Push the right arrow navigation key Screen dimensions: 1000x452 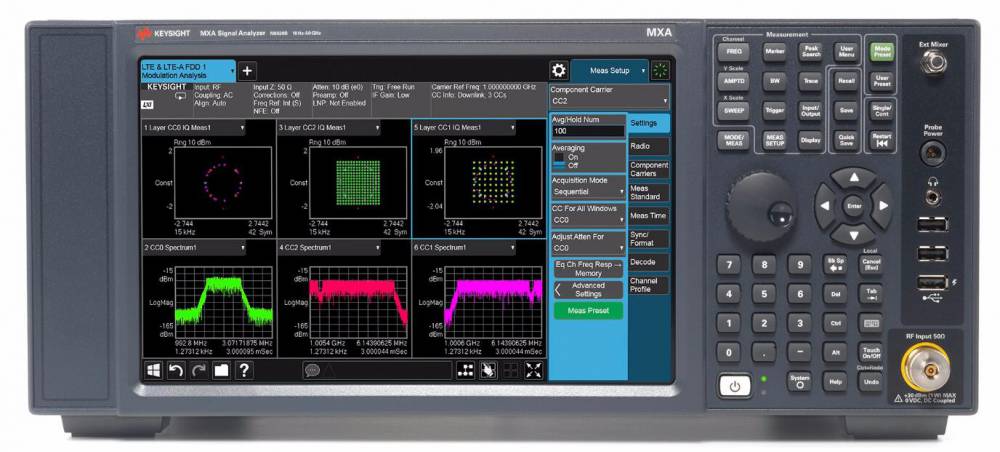[x=883, y=206]
